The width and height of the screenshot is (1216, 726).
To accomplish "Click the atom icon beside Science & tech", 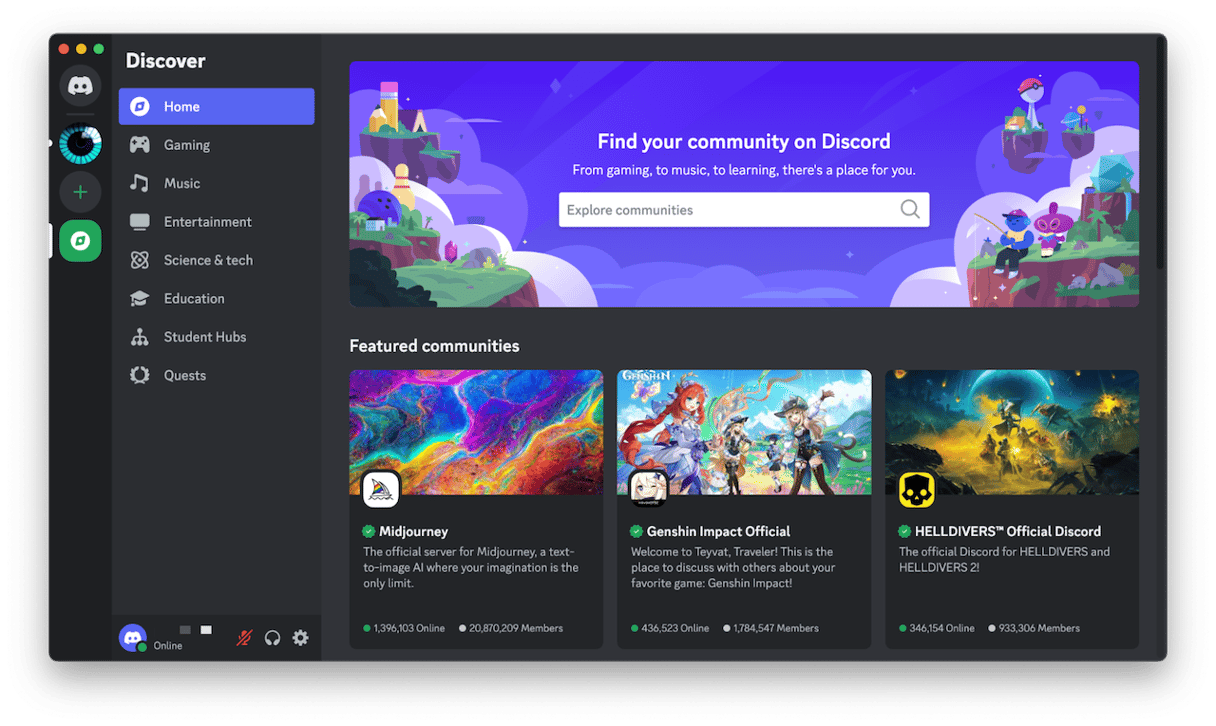I will click(140, 260).
